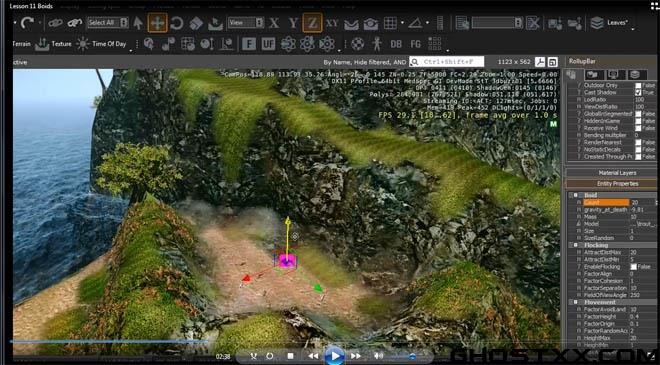Activate the Move tool
Screen dimensions: 660x365
point(157,23)
